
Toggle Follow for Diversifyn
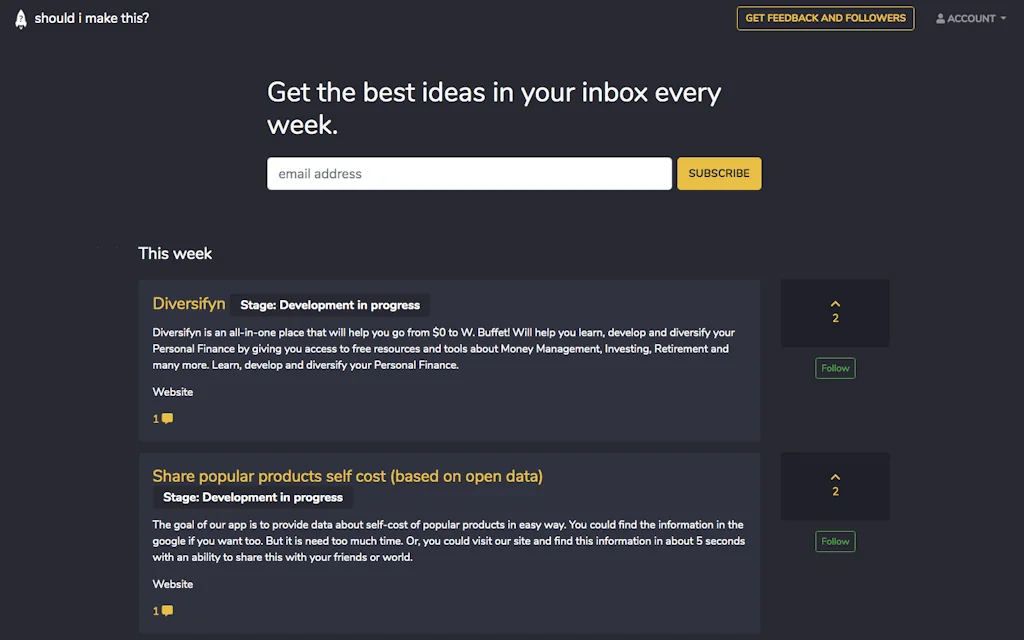tap(835, 368)
